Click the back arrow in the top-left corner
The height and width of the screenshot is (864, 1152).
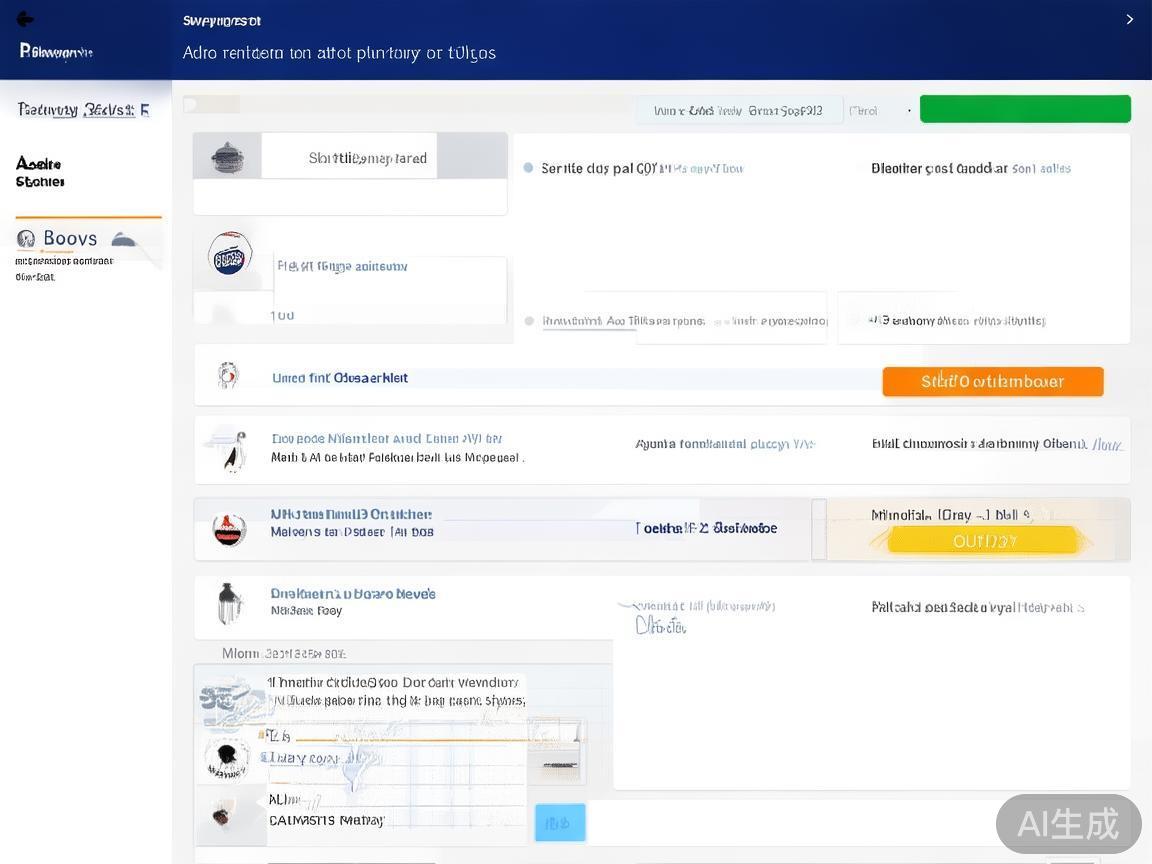pyautogui.click(x=25, y=19)
